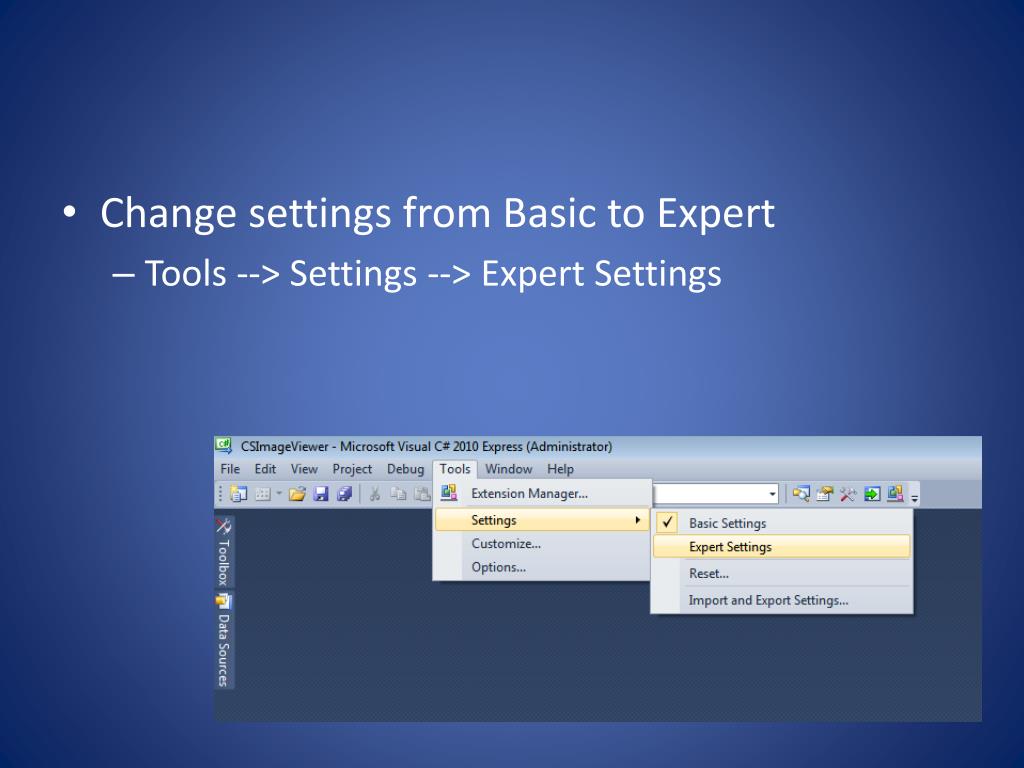Screen dimensions: 1024x768
Task: Open the Add New Item dropdown arrow
Action: (279, 493)
